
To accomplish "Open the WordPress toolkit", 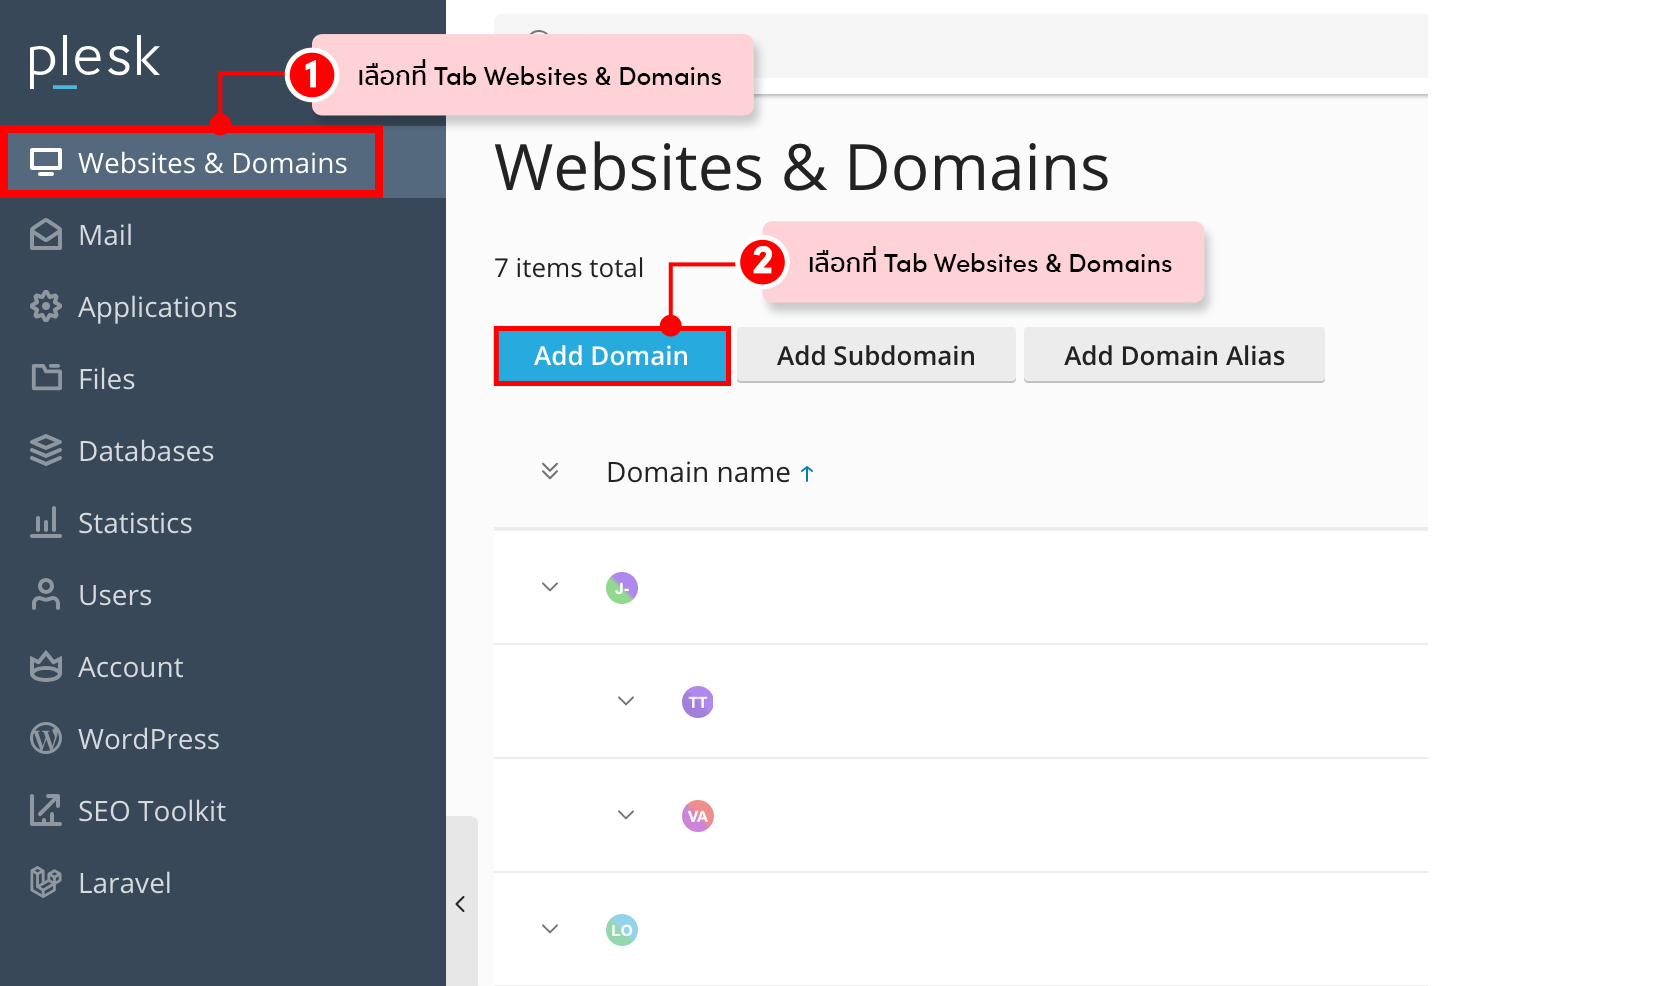I will tap(223, 738).
